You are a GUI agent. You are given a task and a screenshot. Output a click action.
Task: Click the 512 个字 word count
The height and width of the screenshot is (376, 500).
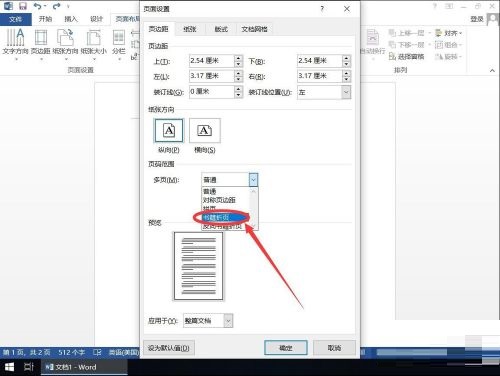(71, 352)
